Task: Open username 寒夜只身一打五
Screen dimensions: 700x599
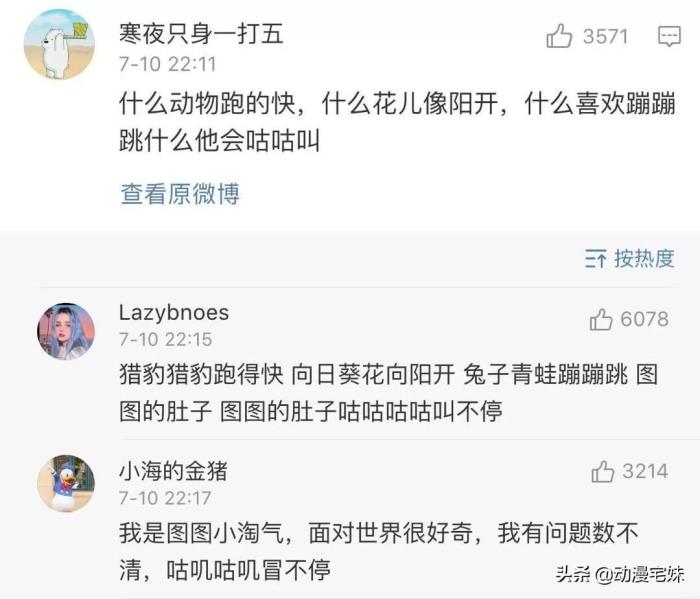Action: (x=200, y=34)
